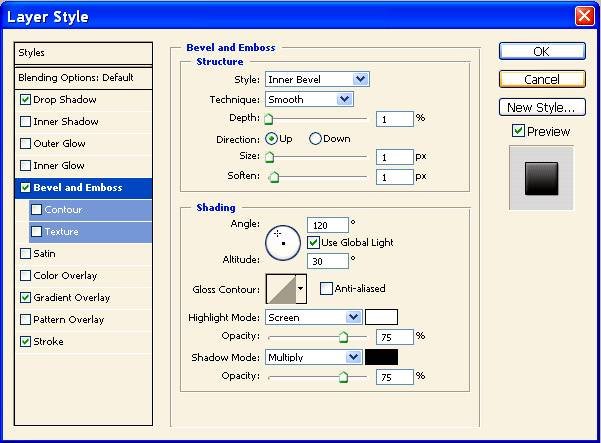Select the Down direction radio button

coord(316,139)
